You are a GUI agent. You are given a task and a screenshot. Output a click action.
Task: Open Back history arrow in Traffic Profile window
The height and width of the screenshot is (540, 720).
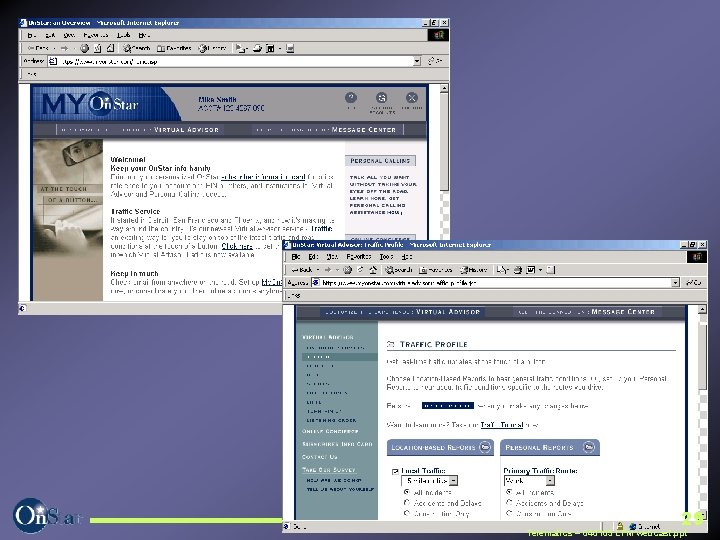tap(318, 270)
